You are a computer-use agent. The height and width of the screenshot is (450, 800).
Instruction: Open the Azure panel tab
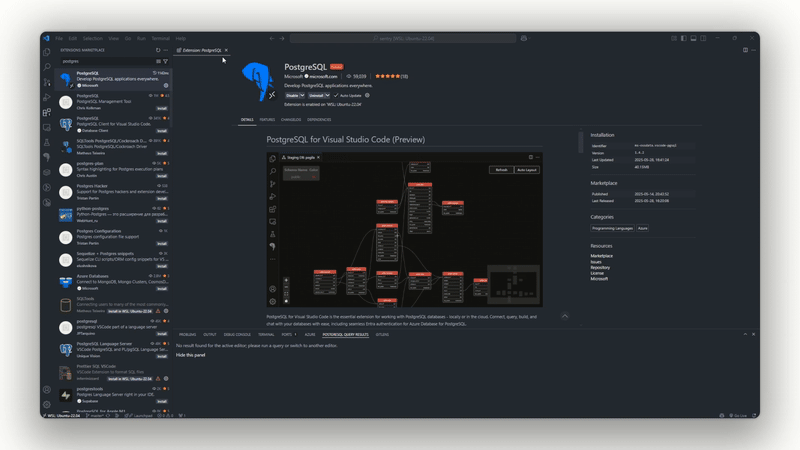(310, 335)
